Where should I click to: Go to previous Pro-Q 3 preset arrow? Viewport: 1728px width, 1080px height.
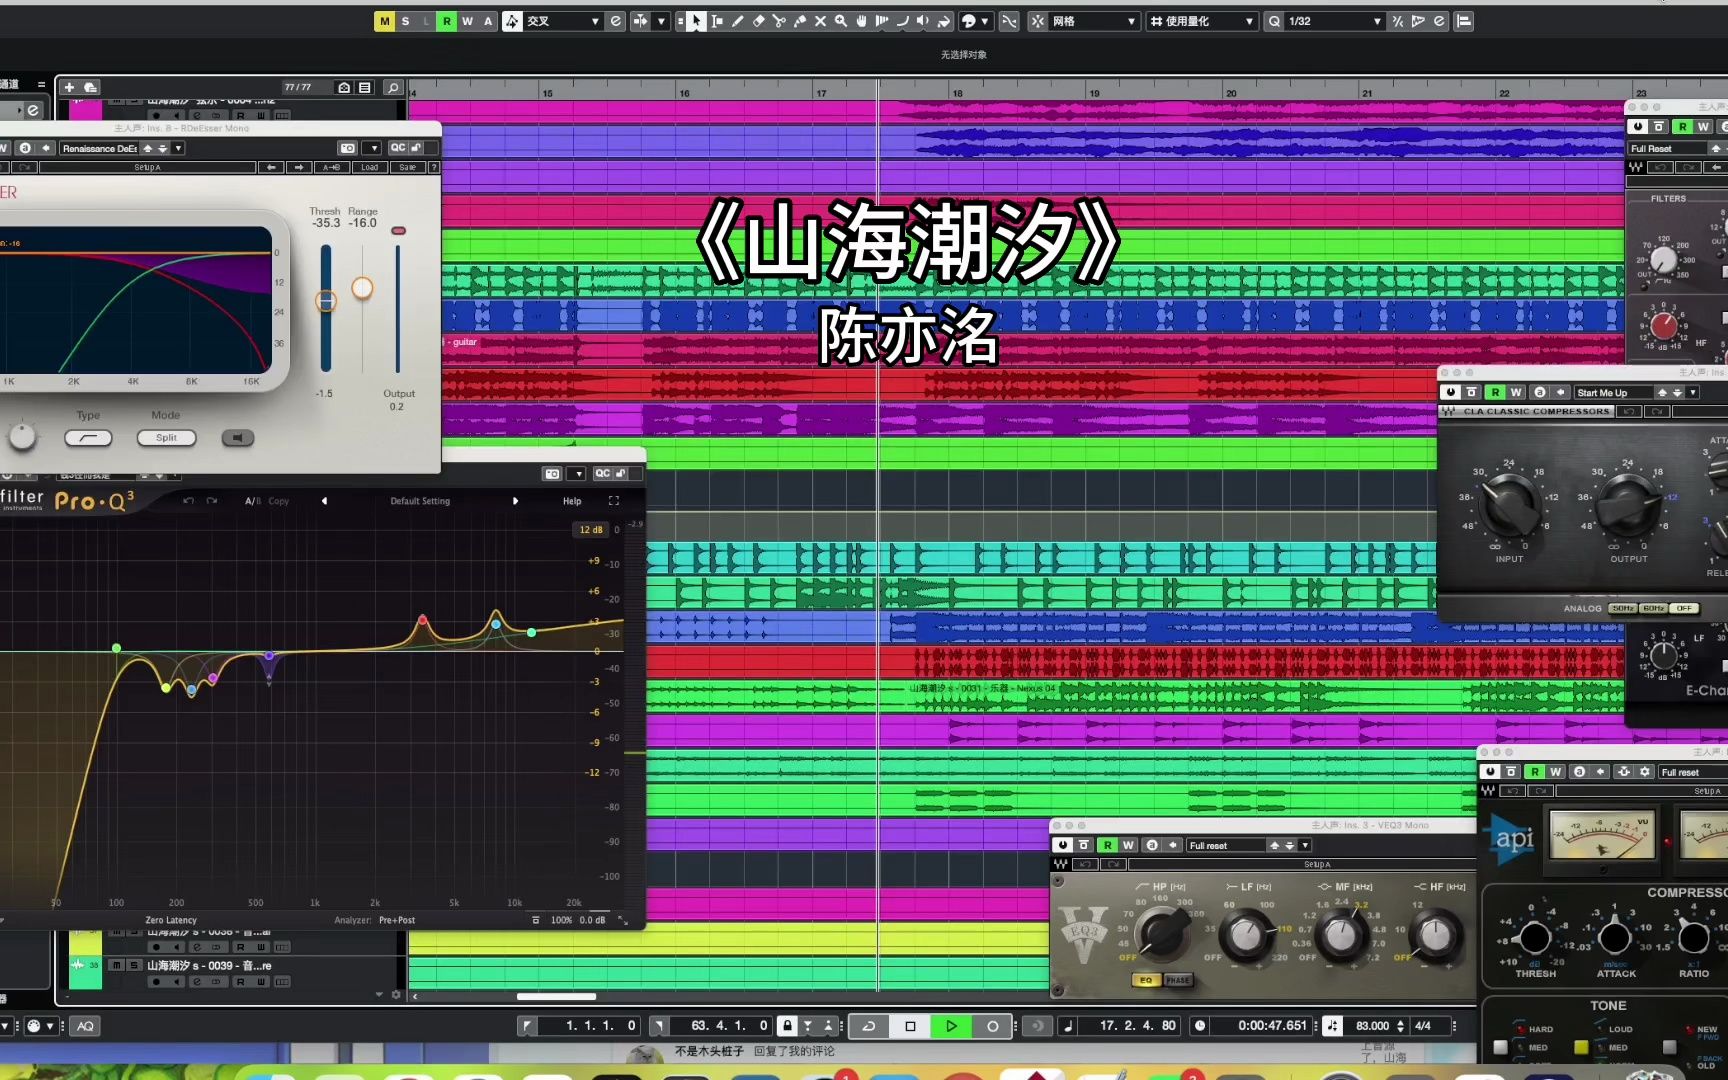coord(324,501)
